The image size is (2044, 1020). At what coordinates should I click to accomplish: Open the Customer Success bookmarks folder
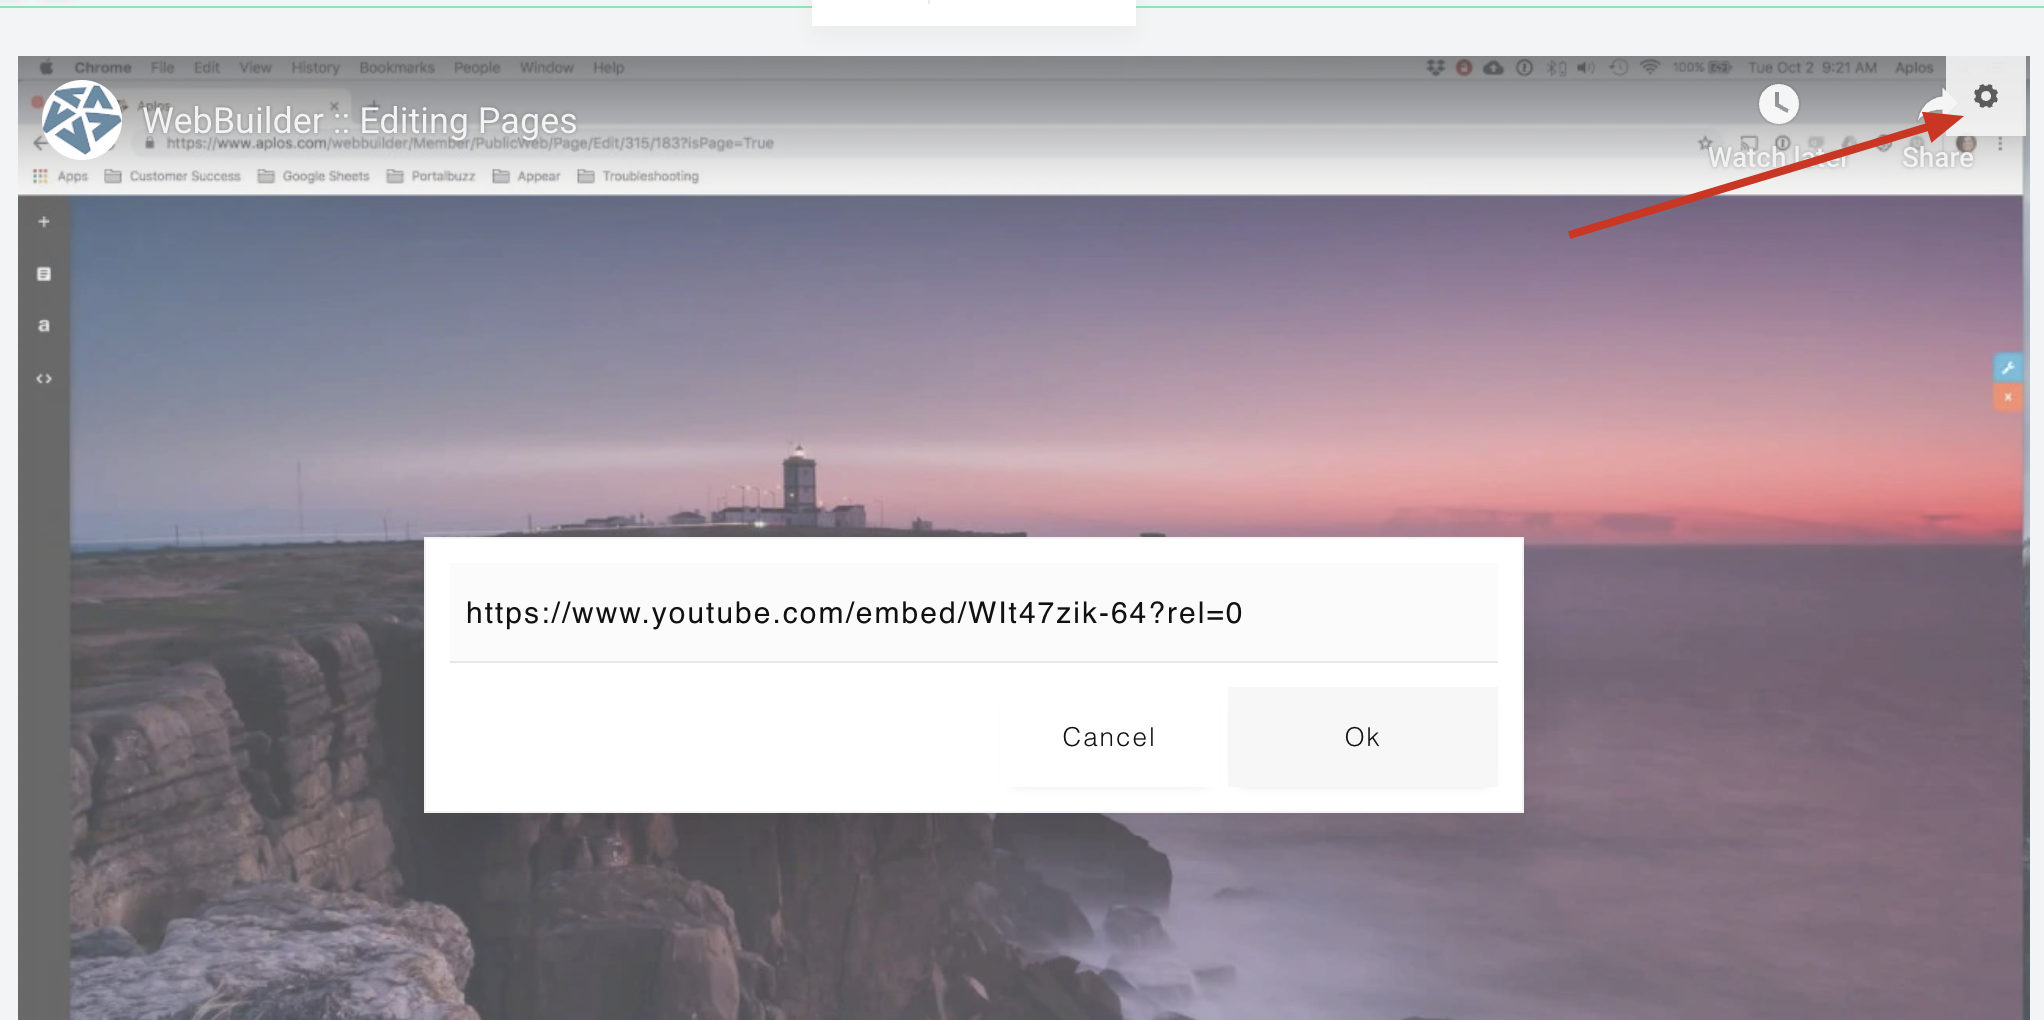click(173, 176)
